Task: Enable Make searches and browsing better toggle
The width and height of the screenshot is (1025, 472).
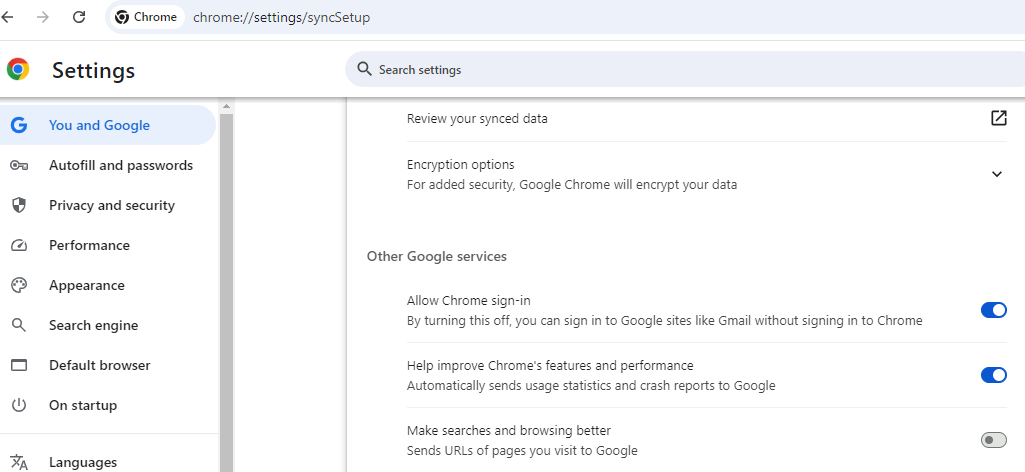Action: click(x=993, y=440)
